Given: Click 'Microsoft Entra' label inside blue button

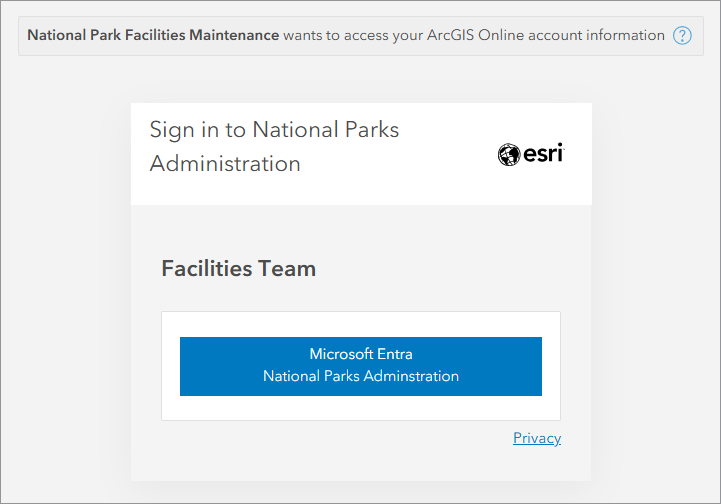Looking at the screenshot, I should coord(361,354).
